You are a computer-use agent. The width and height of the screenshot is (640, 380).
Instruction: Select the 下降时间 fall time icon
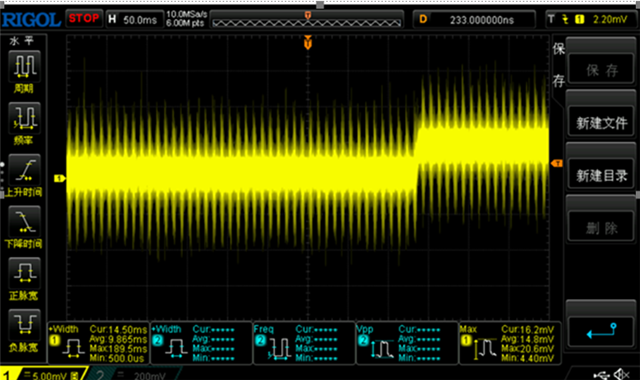point(24,222)
